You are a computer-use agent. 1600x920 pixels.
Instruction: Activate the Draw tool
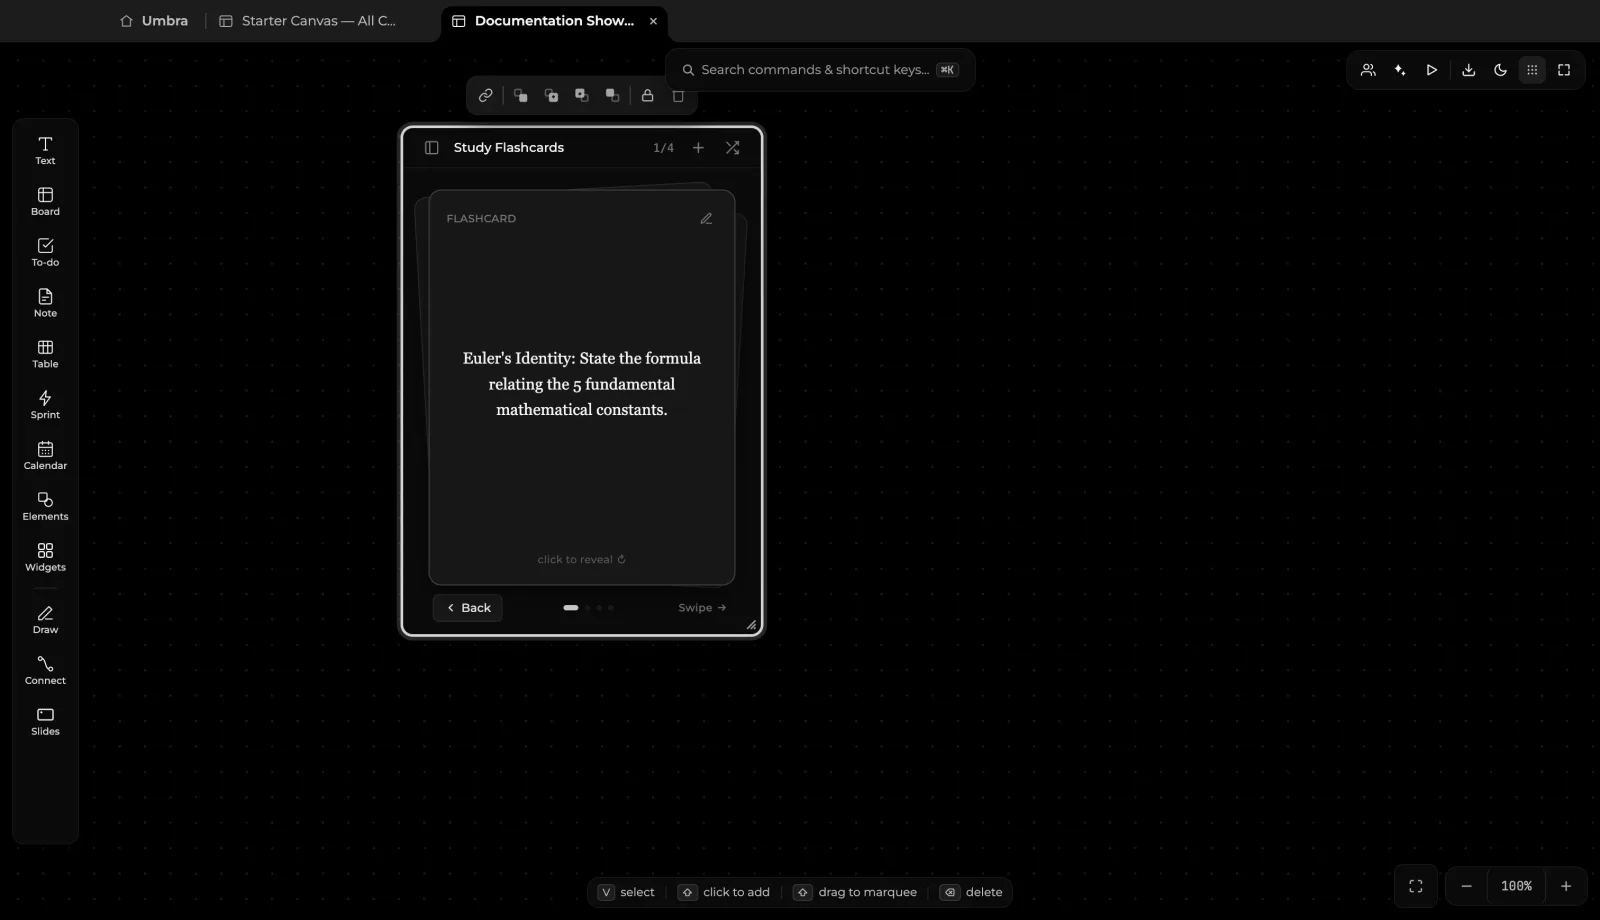point(45,620)
